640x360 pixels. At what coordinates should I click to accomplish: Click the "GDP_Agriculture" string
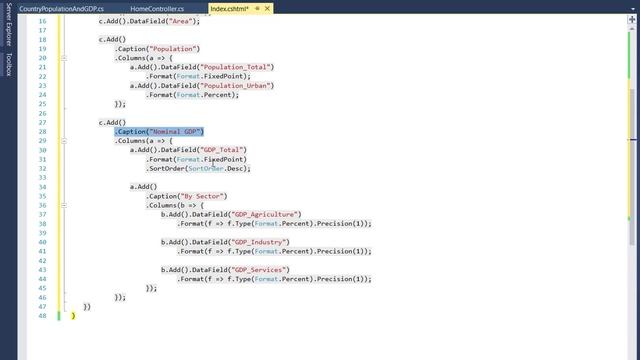[x=264, y=214]
